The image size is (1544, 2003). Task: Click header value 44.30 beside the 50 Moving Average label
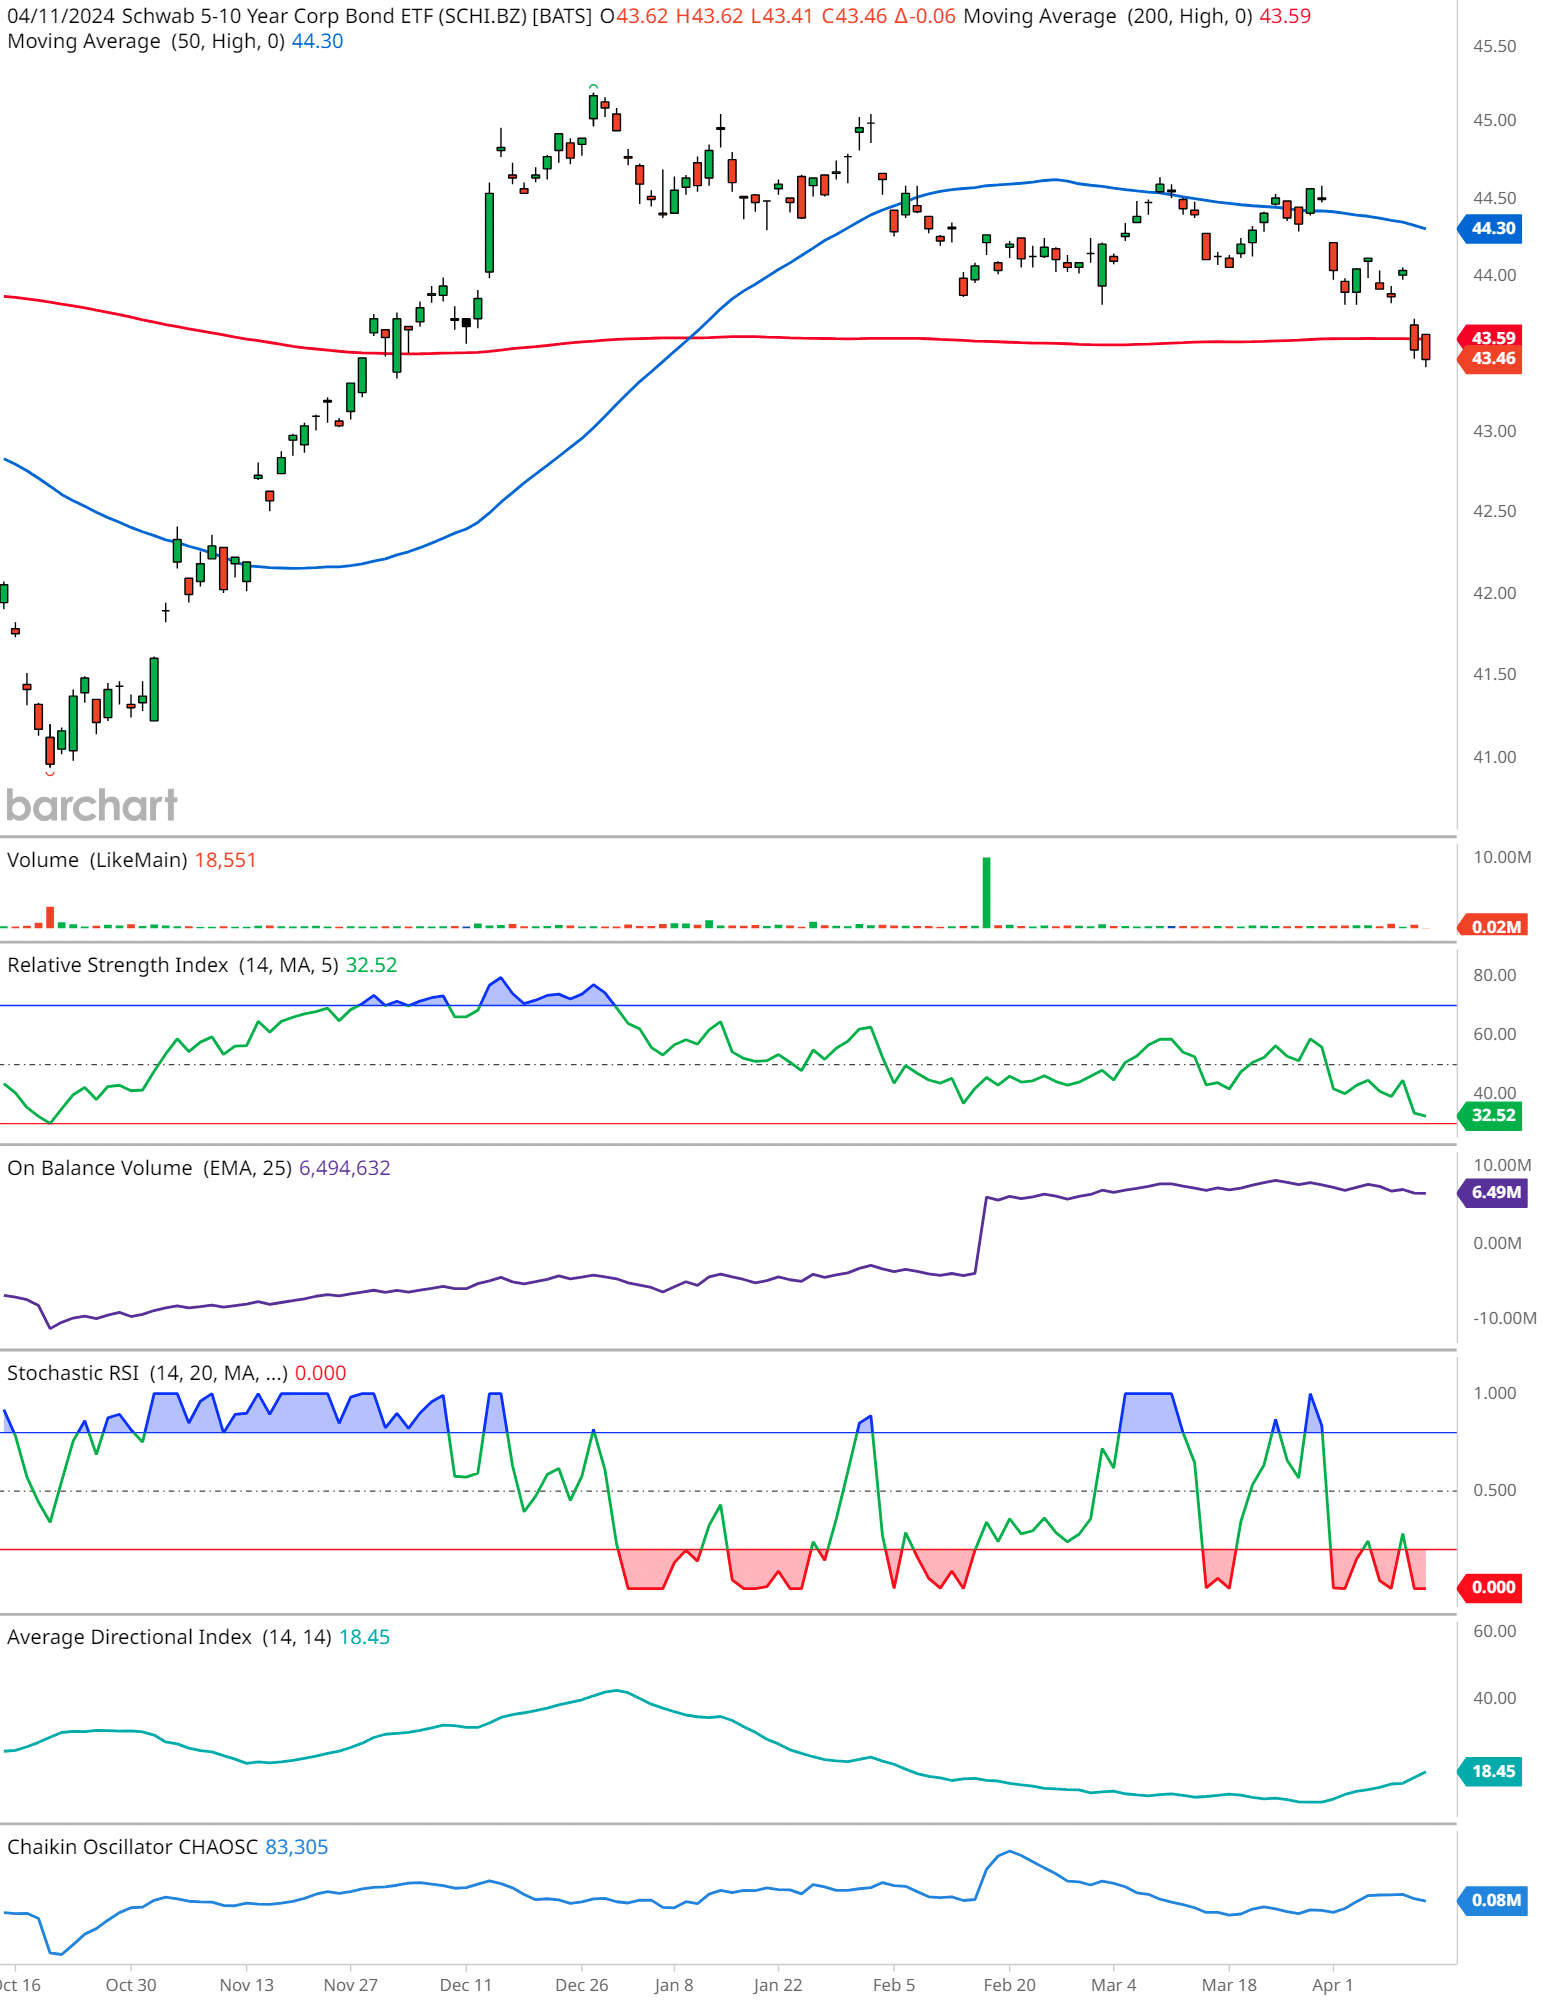click(x=317, y=41)
